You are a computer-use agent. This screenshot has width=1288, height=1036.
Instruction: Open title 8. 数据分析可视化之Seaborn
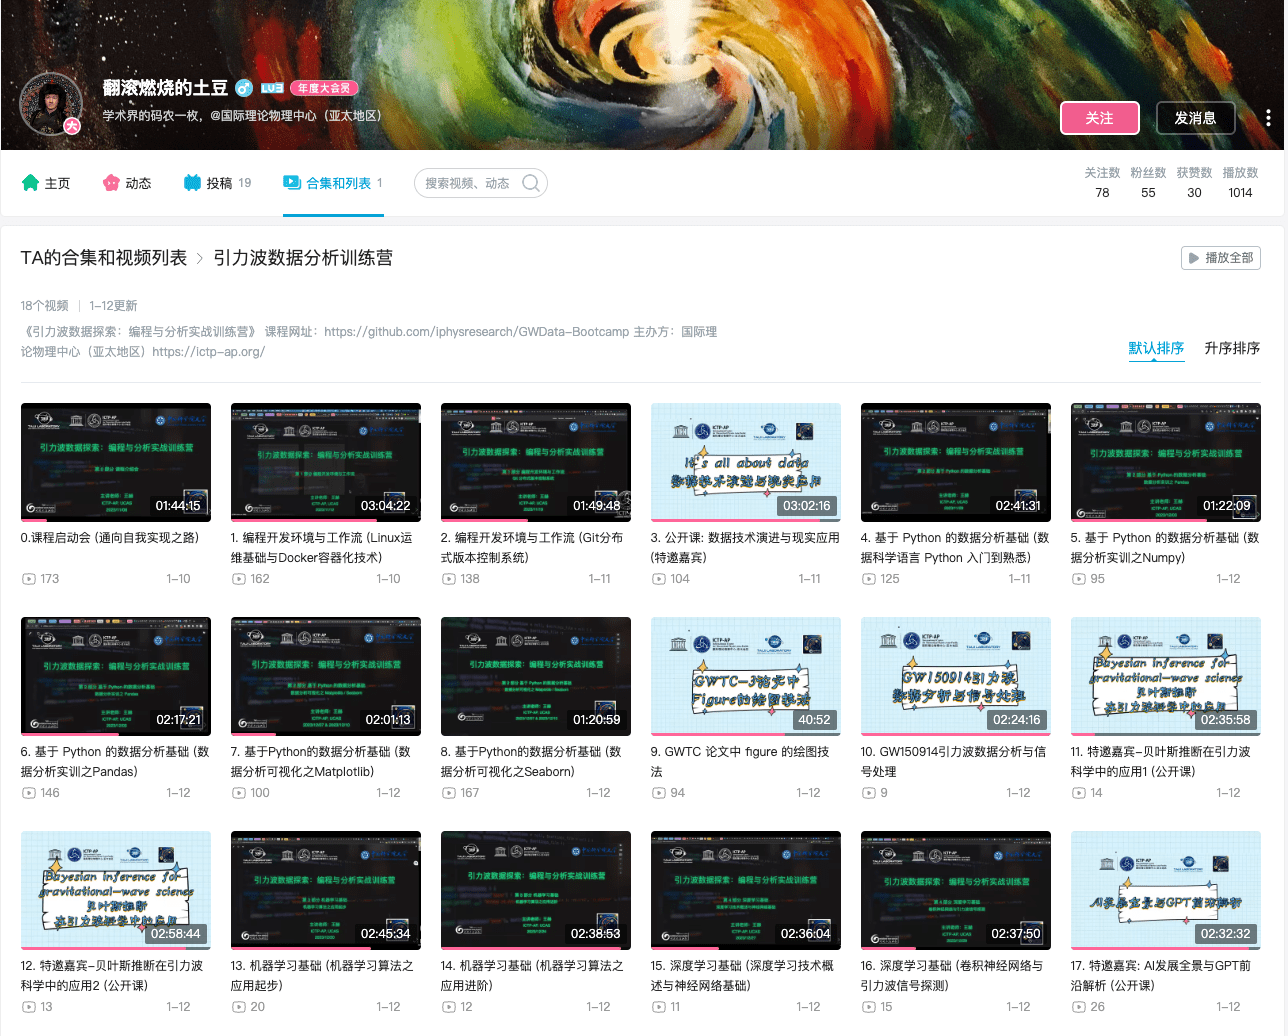(x=531, y=762)
